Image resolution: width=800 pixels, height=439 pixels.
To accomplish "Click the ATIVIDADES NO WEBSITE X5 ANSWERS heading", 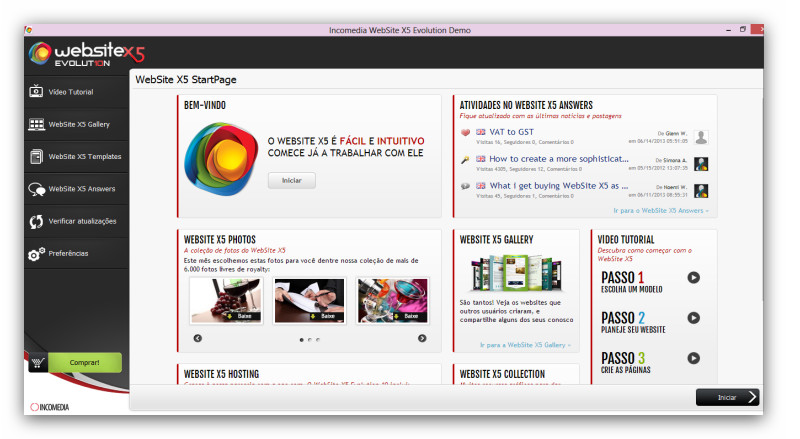I will 526,105.
